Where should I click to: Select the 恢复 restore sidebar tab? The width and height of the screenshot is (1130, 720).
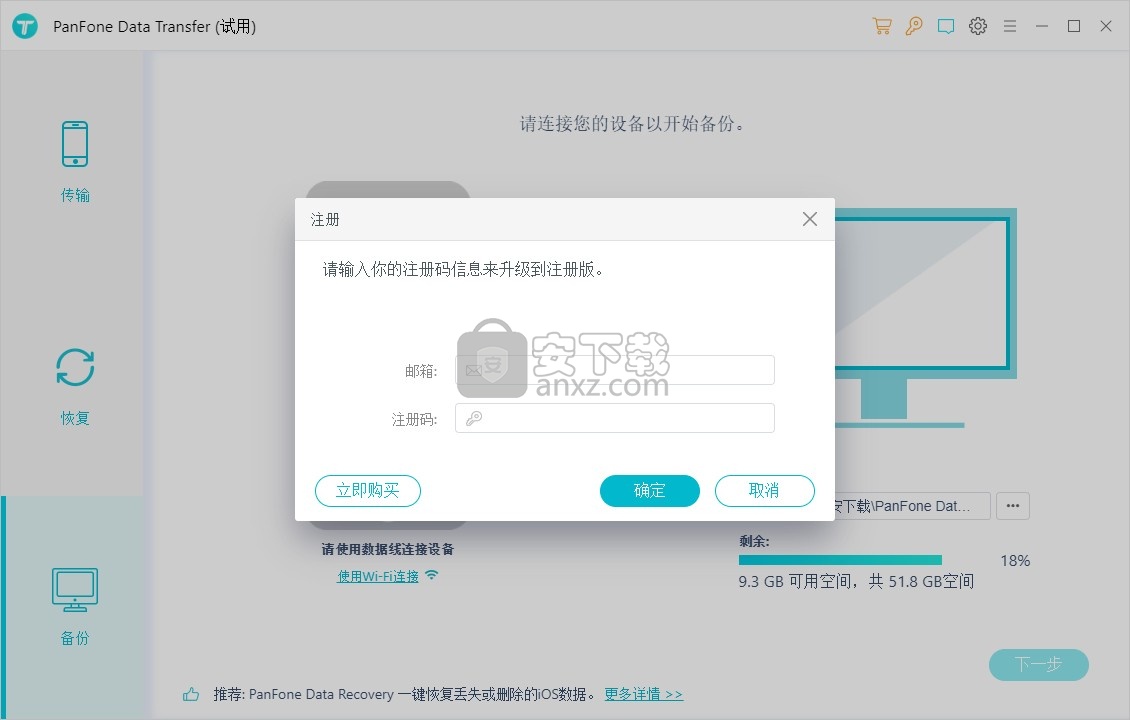pos(75,386)
